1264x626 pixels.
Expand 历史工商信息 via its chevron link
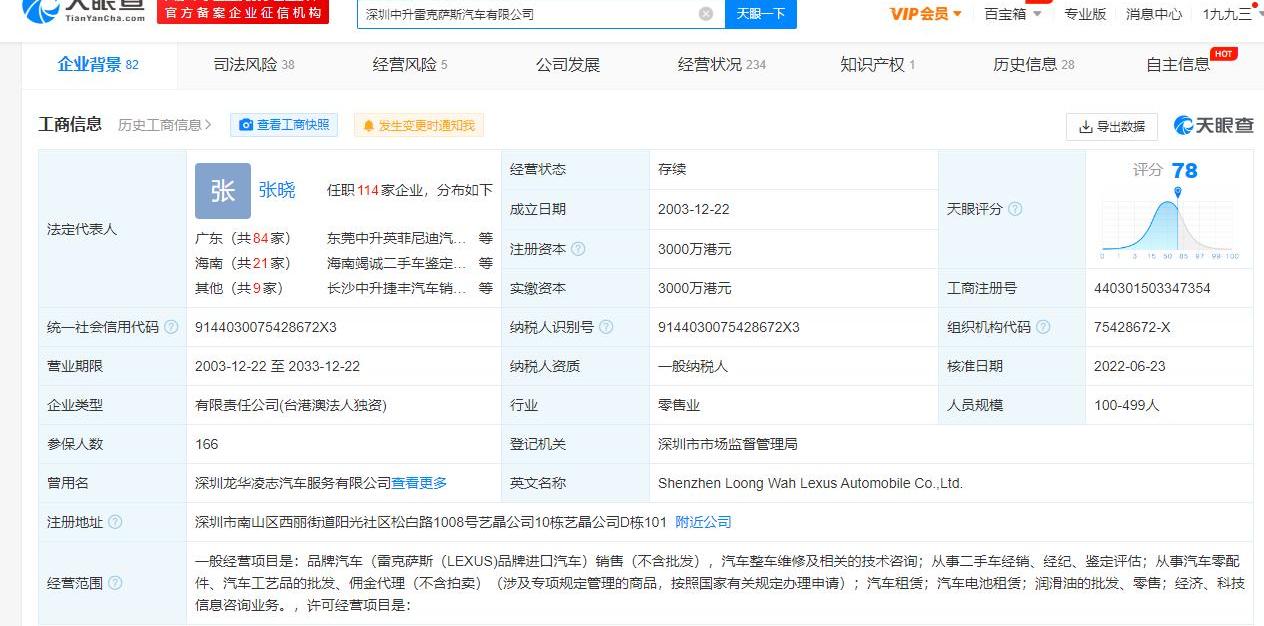[x=165, y=125]
